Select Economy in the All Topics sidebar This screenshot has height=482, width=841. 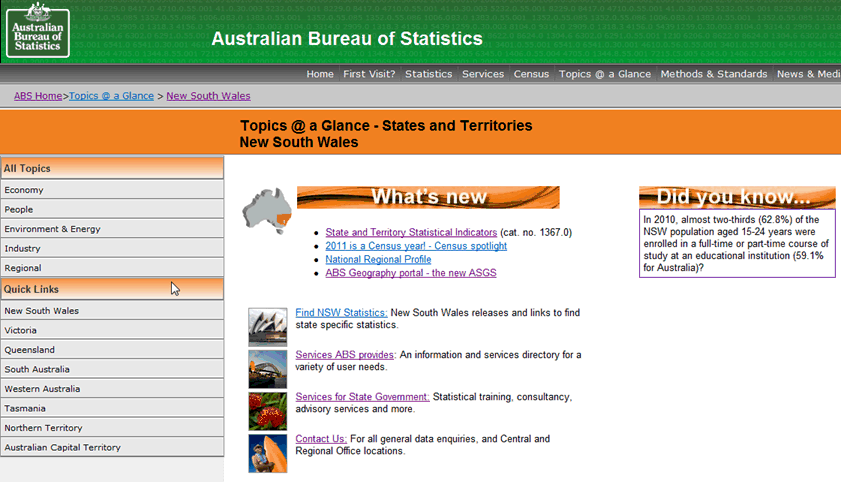click(24, 190)
